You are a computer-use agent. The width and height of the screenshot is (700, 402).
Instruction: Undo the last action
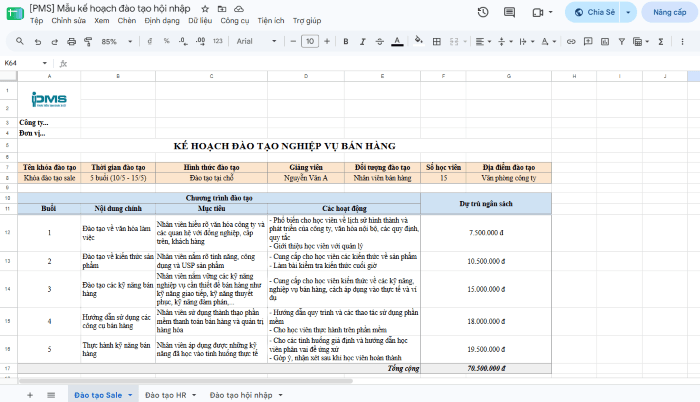pos(38,42)
